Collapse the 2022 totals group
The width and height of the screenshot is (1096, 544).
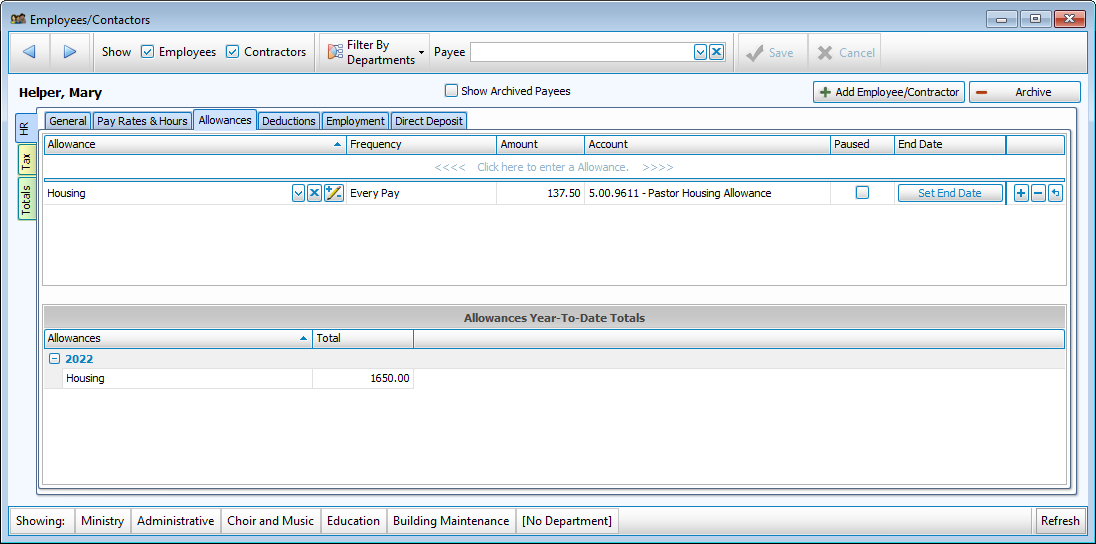click(x=55, y=359)
